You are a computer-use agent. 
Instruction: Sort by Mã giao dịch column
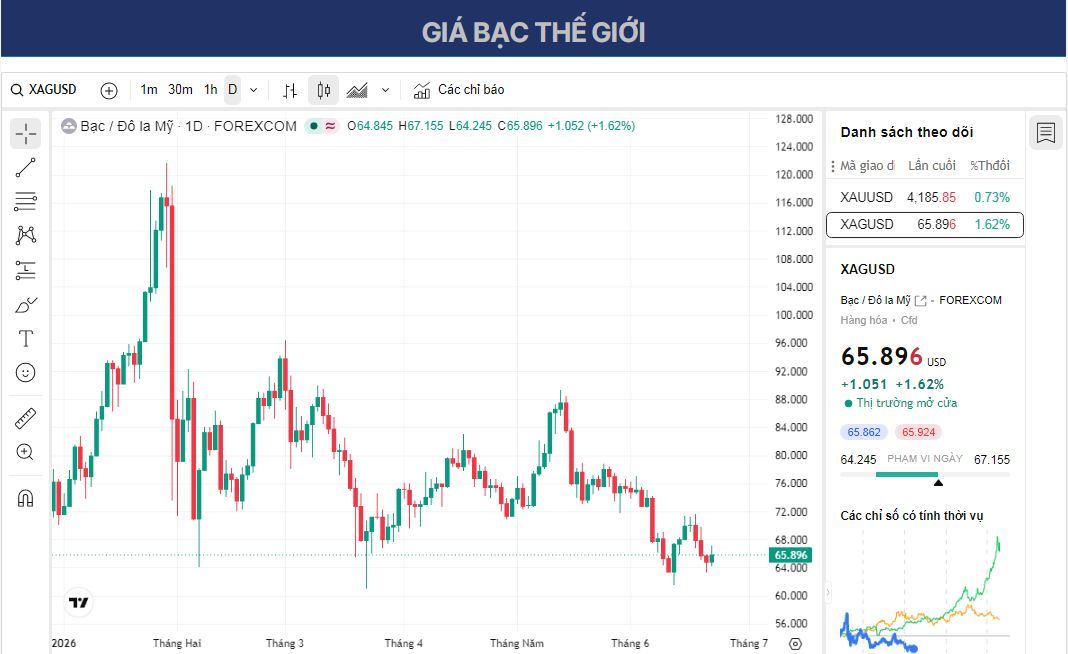866,166
